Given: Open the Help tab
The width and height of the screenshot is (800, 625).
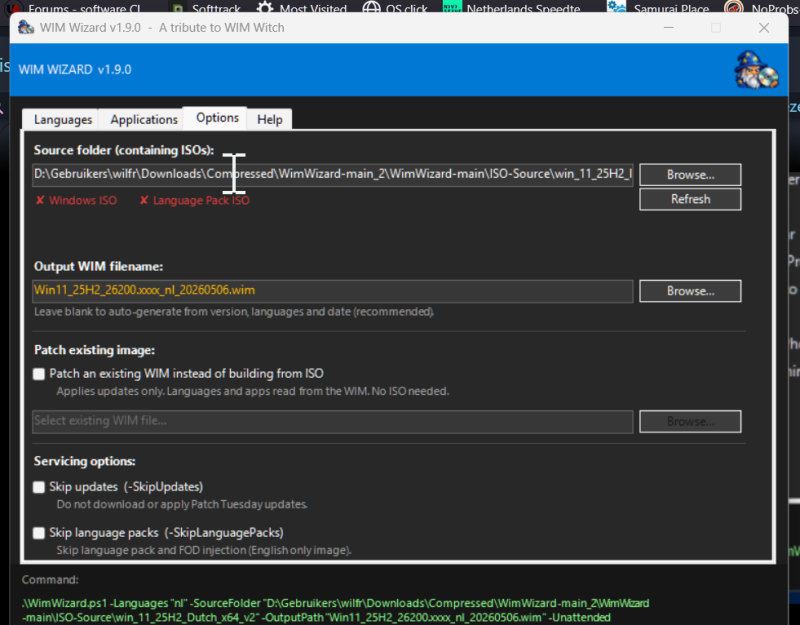Looking at the screenshot, I should (269, 119).
